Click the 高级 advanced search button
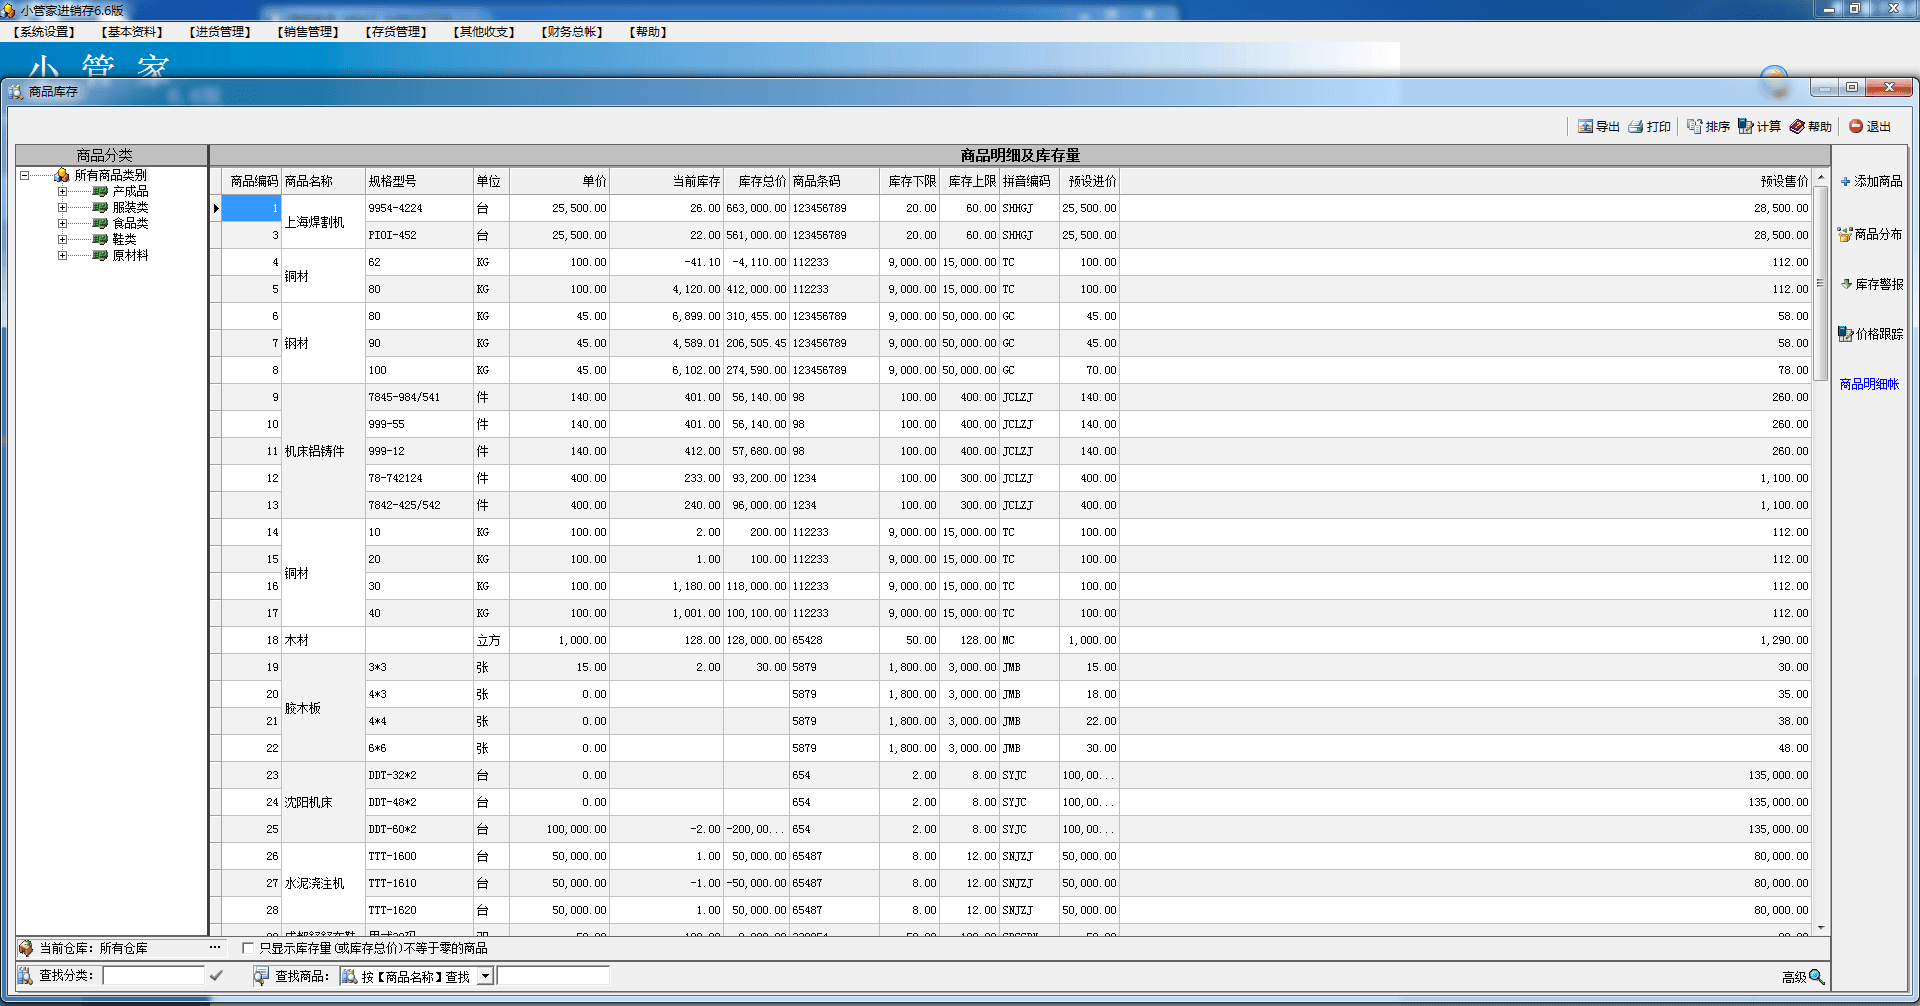Image resolution: width=1920 pixels, height=1006 pixels. click(x=1803, y=977)
